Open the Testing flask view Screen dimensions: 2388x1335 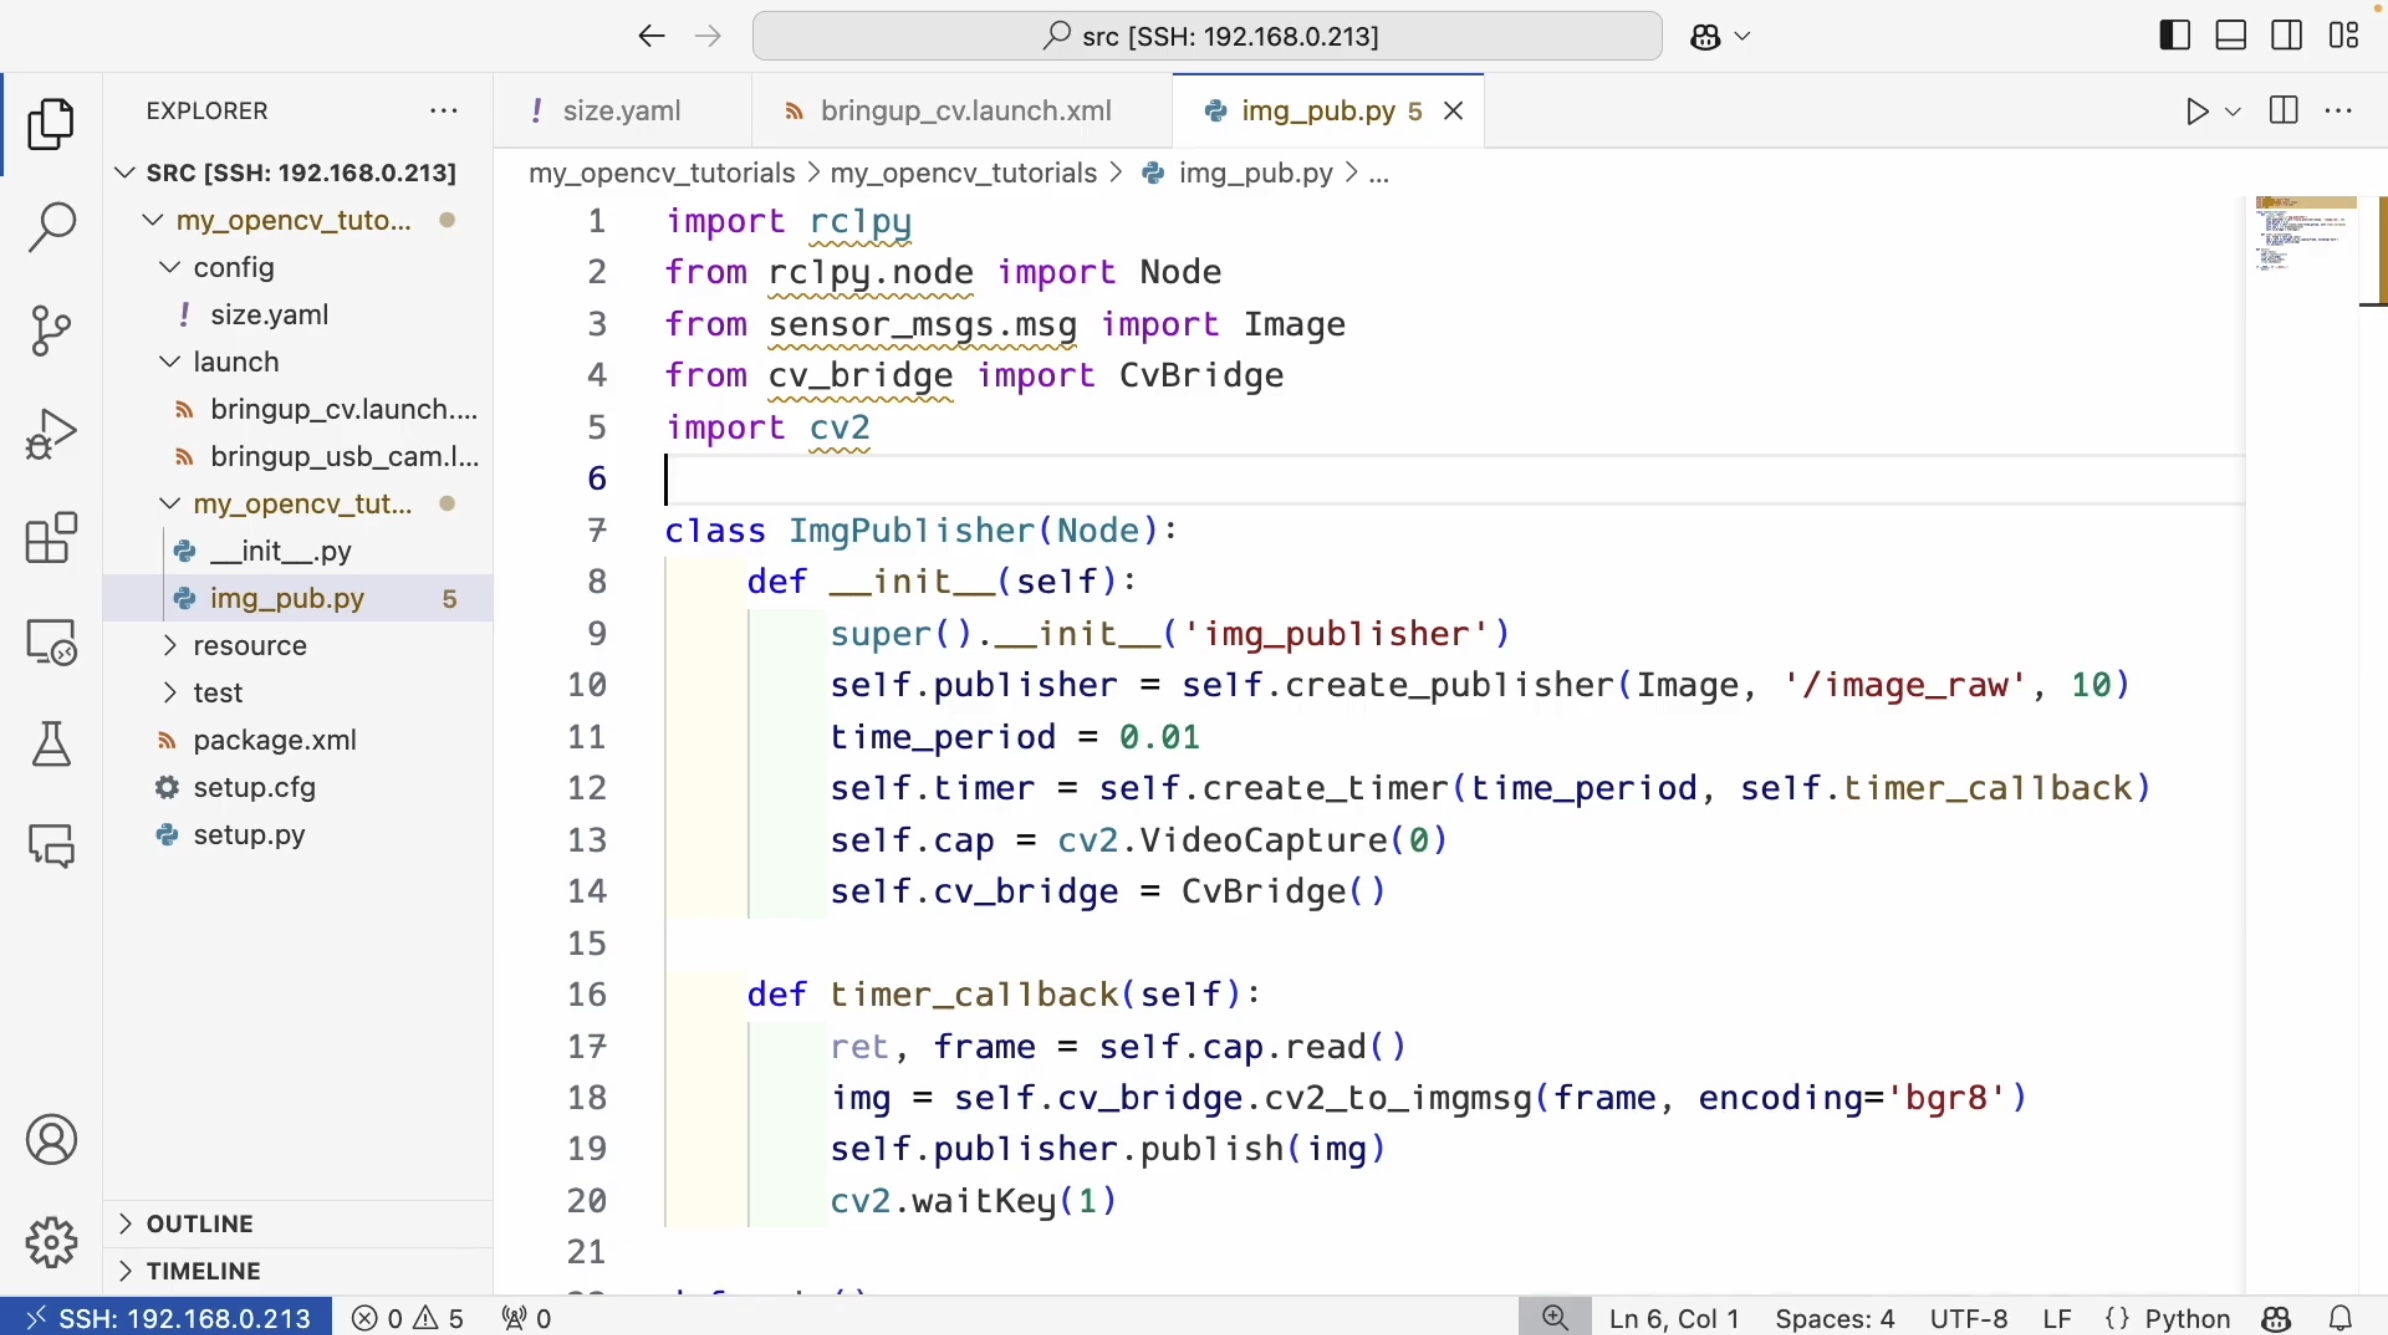point(51,744)
